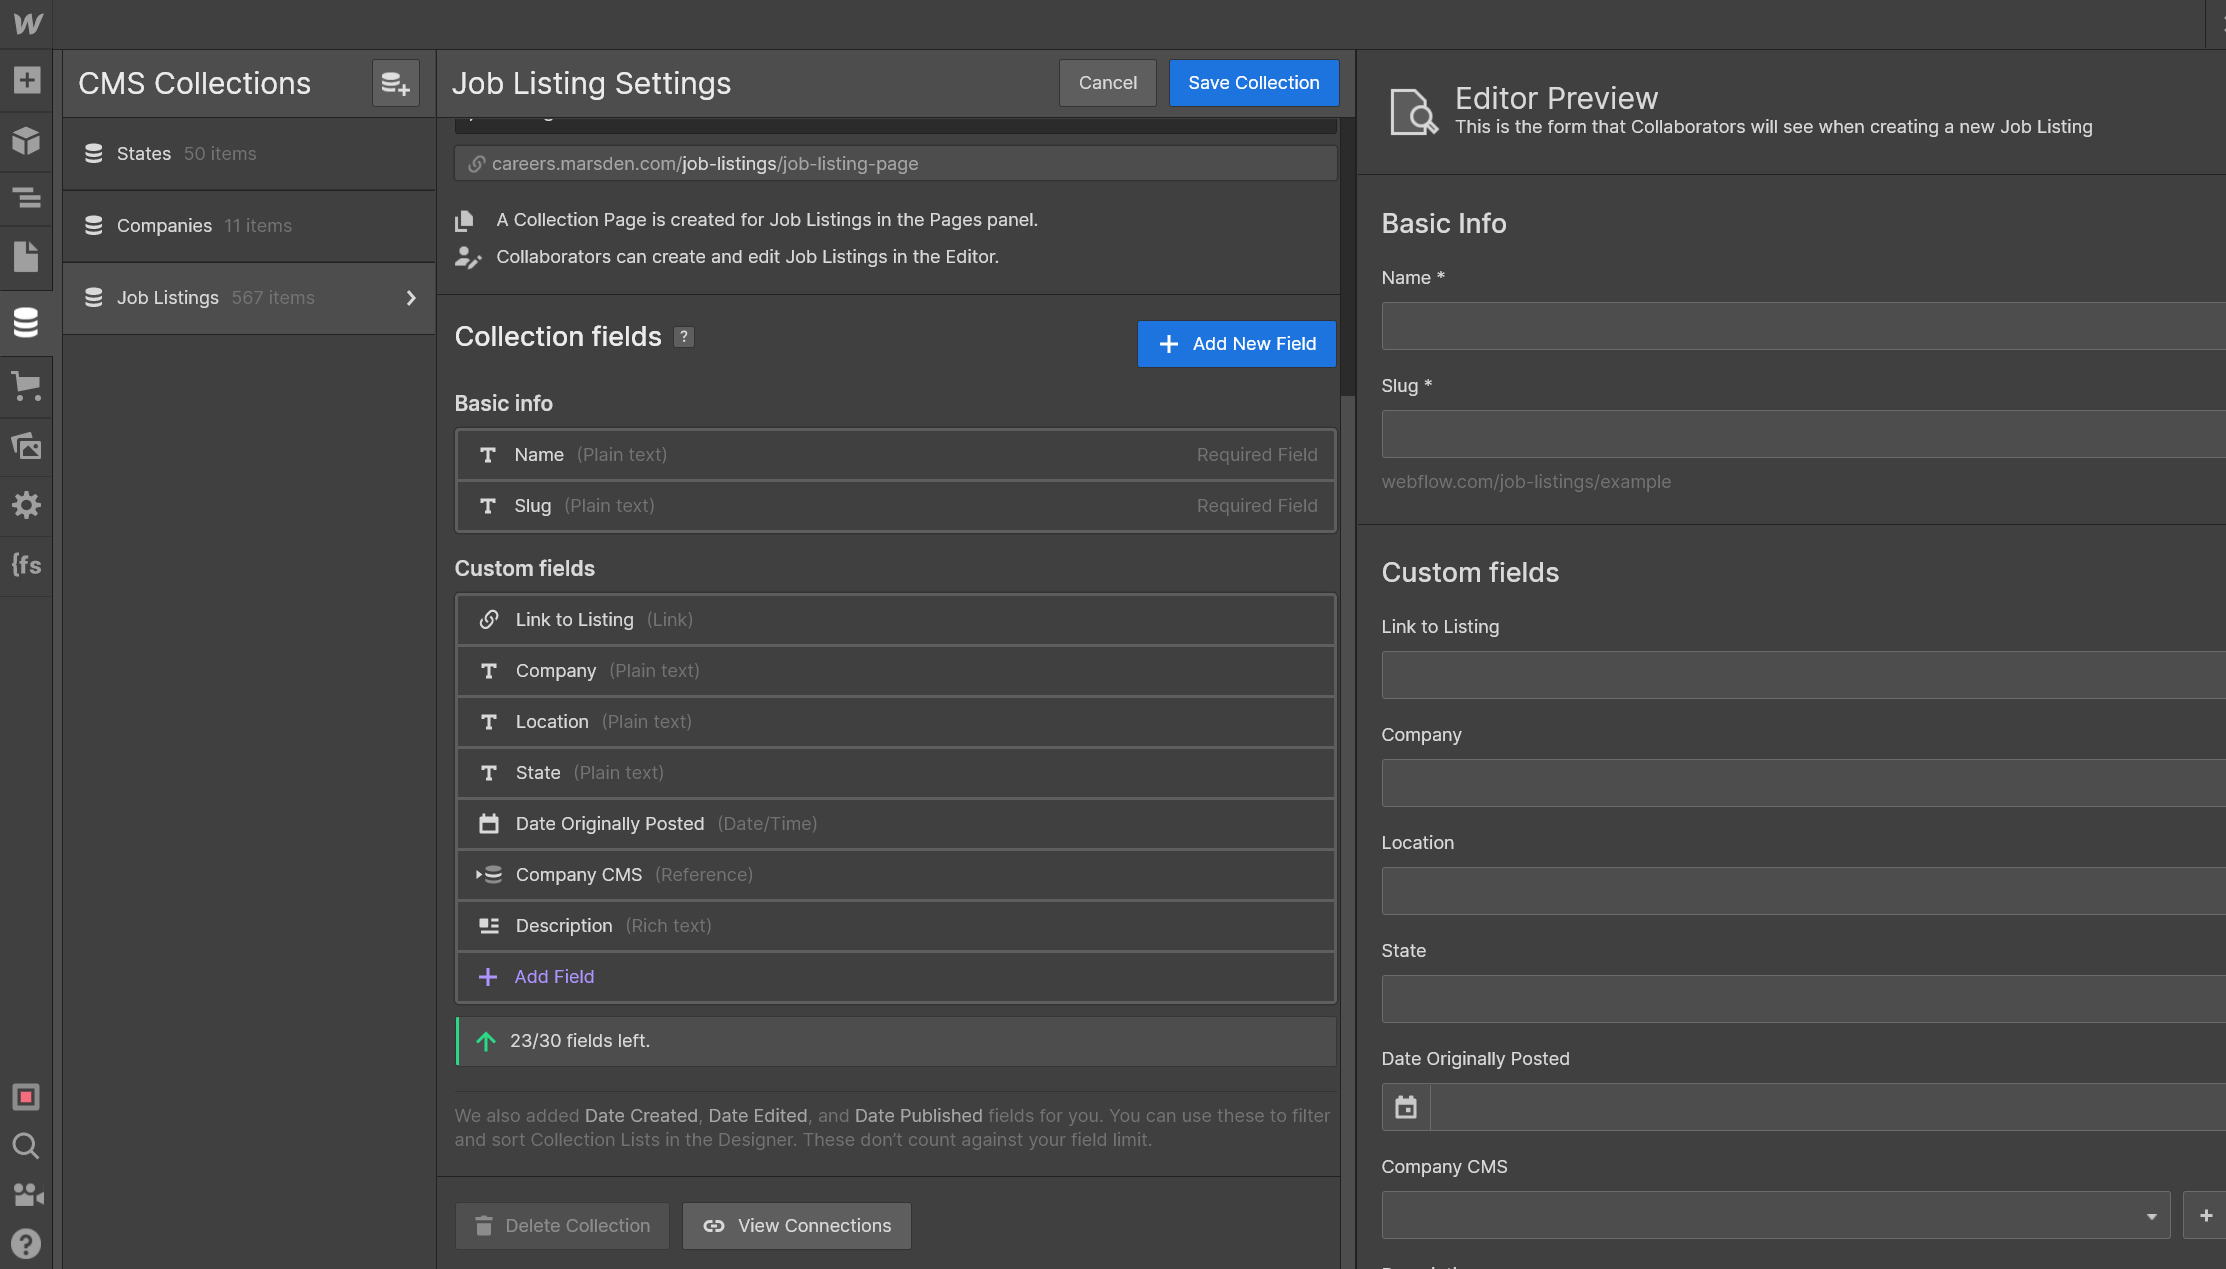Open the Finsweet {fs panel icon
Screen dimensions: 2226x1269
[x=27, y=565]
